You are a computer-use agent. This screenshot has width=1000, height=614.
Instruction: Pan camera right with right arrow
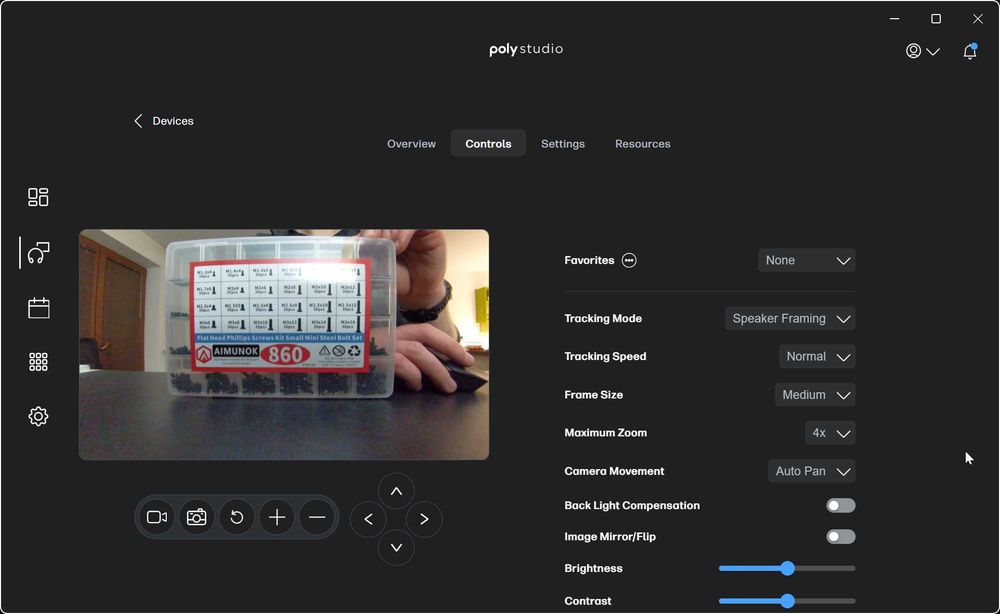click(424, 519)
